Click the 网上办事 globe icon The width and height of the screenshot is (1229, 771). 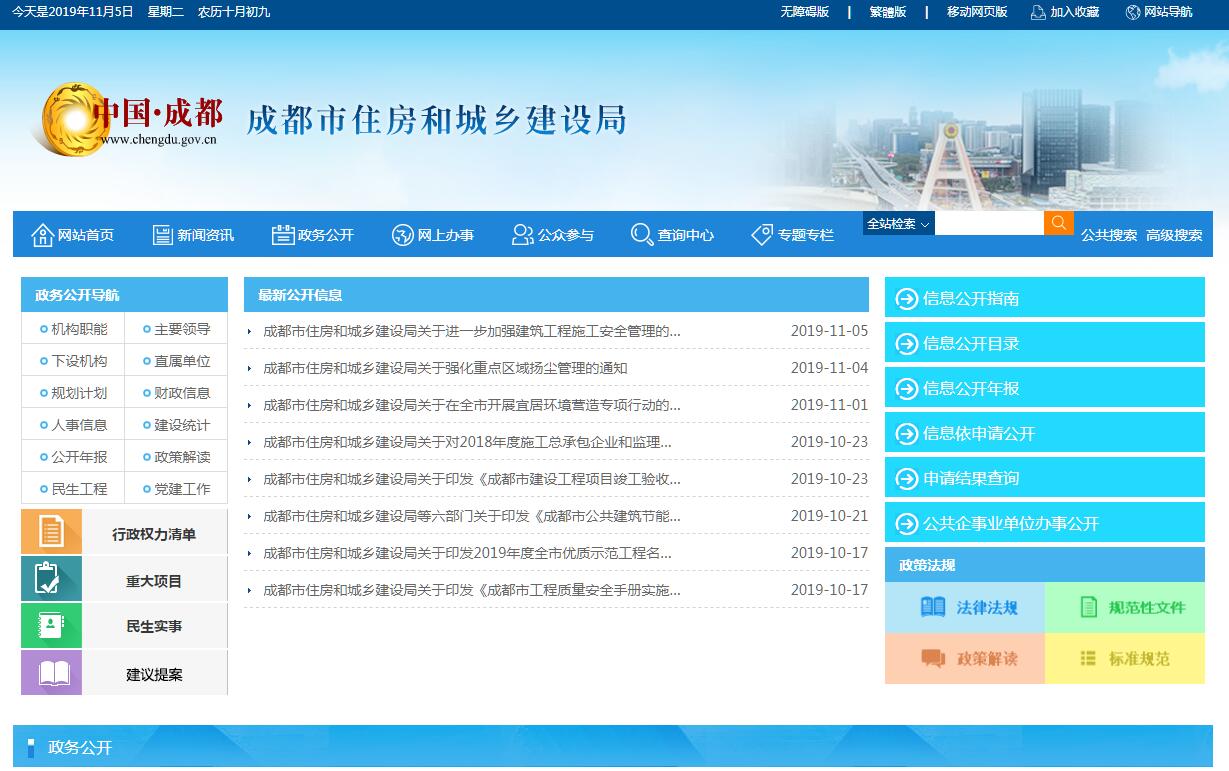(402, 235)
